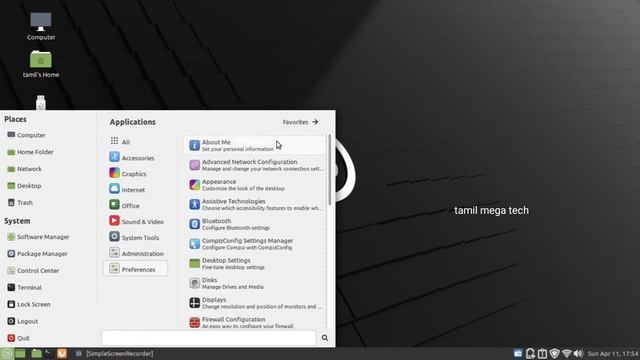This screenshot has height=360, width=640.
Task: Open Advanced Network Configuration icon
Action: tap(195, 165)
